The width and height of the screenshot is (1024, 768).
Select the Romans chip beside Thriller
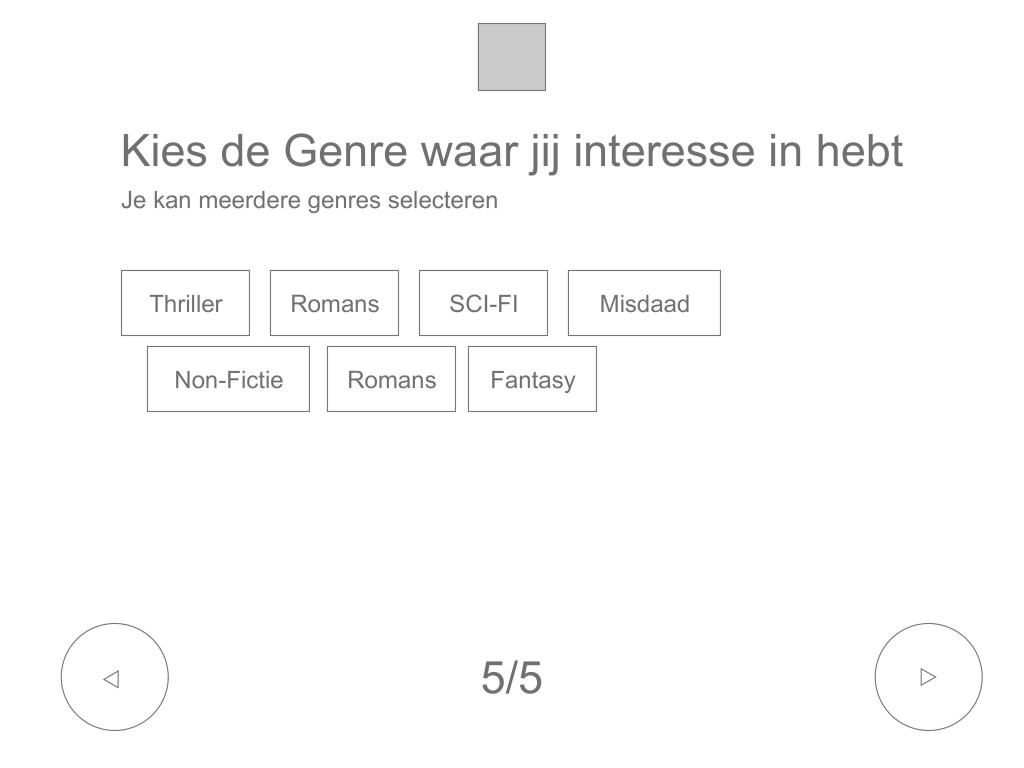click(334, 303)
